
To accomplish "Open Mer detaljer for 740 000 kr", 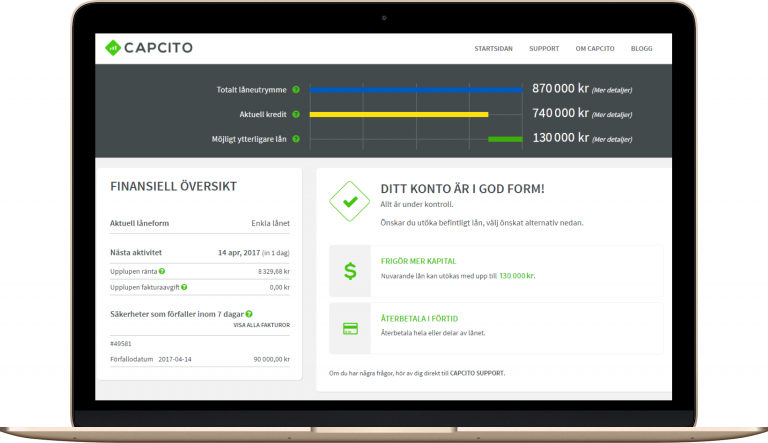I will 612,115.
